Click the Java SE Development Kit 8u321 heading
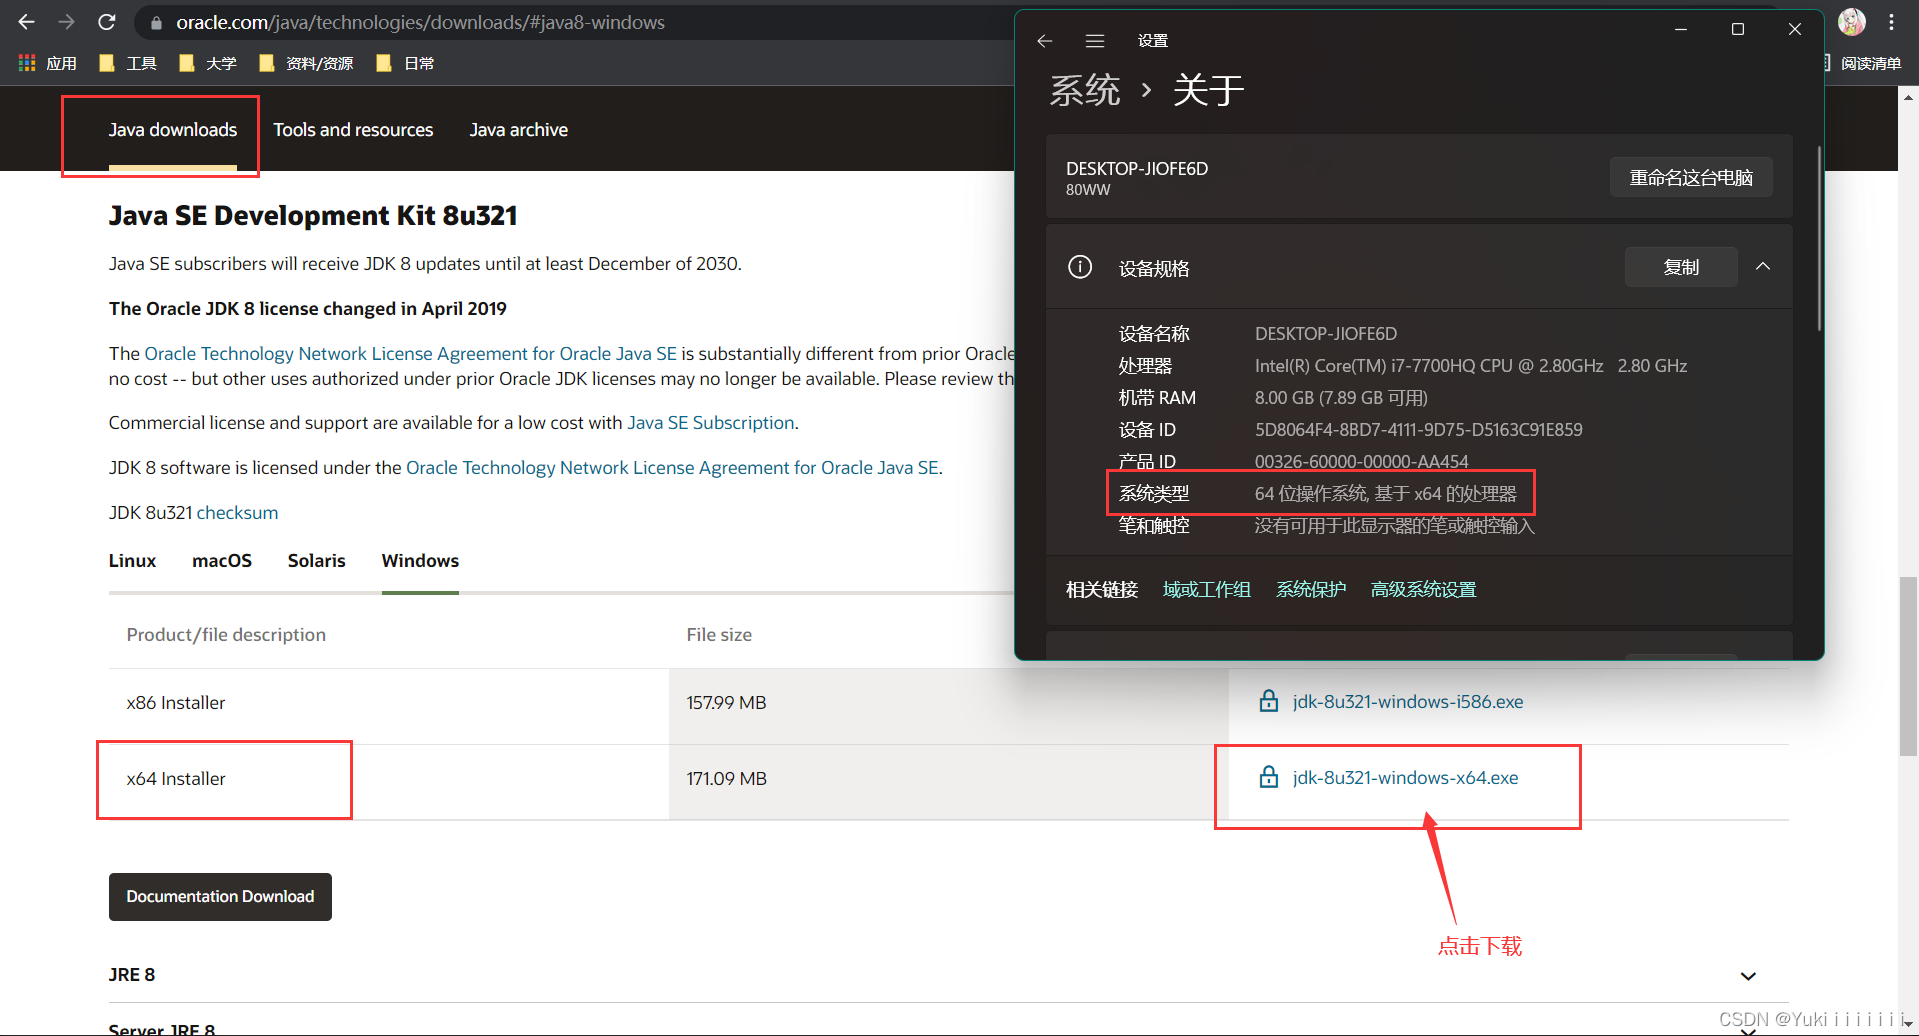Image resolution: width=1919 pixels, height=1036 pixels. coord(313,216)
